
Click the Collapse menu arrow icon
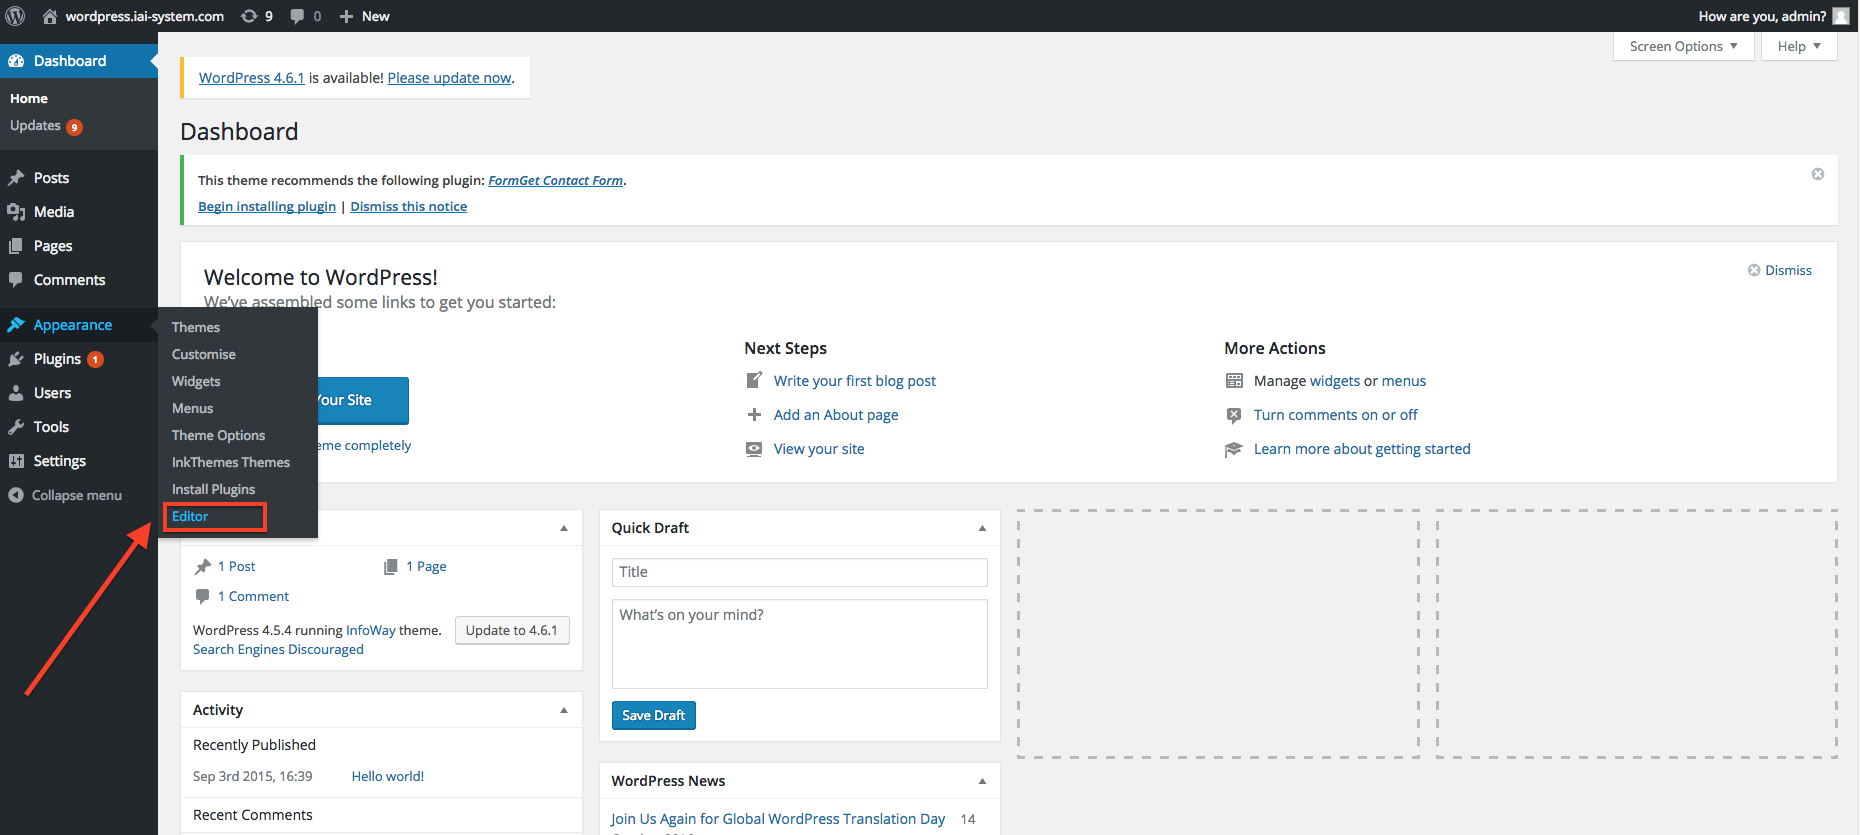pyautogui.click(x=16, y=495)
